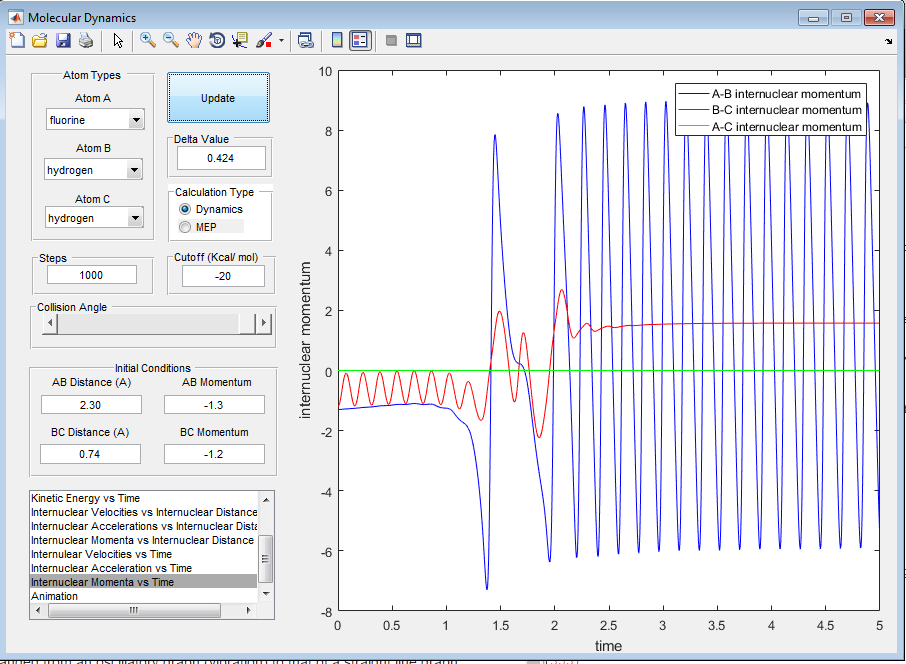Viewport: 906px width, 664px height.
Task: Click the Delta Value input field
Action: 220,158
